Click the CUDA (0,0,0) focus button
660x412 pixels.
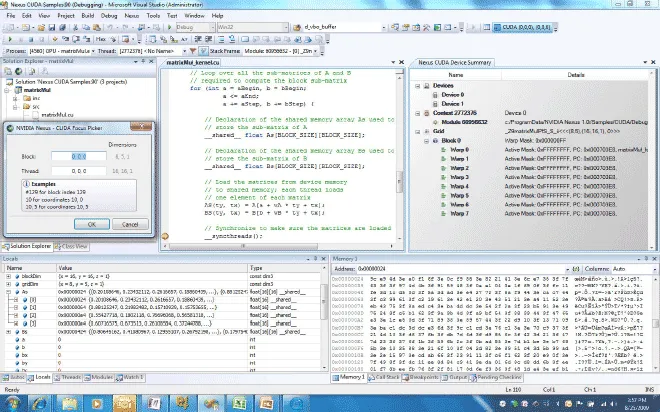522,27
